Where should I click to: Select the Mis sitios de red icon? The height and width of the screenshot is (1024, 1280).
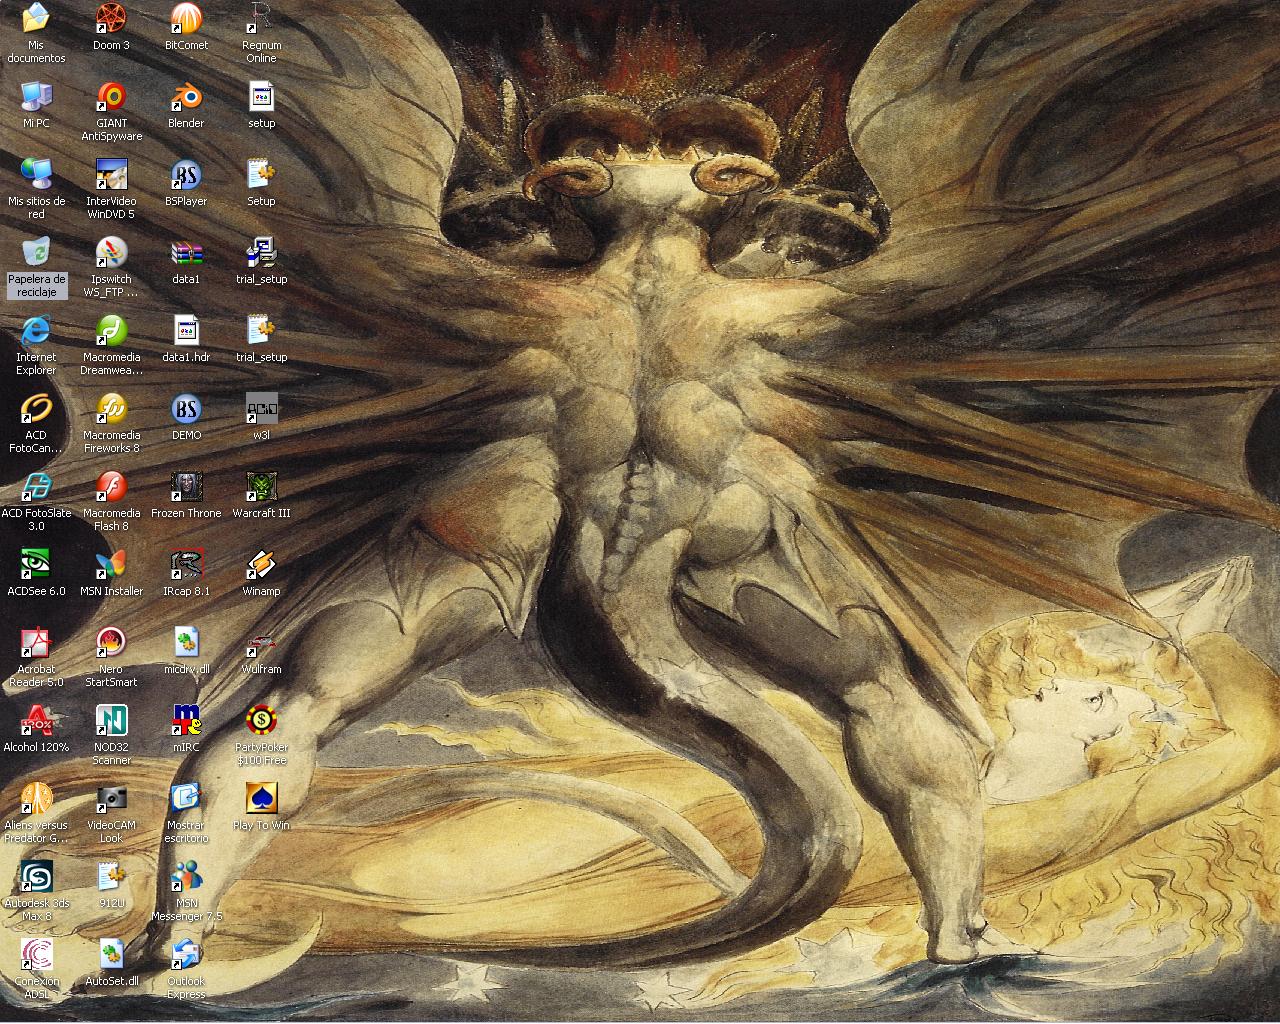(36, 174)
